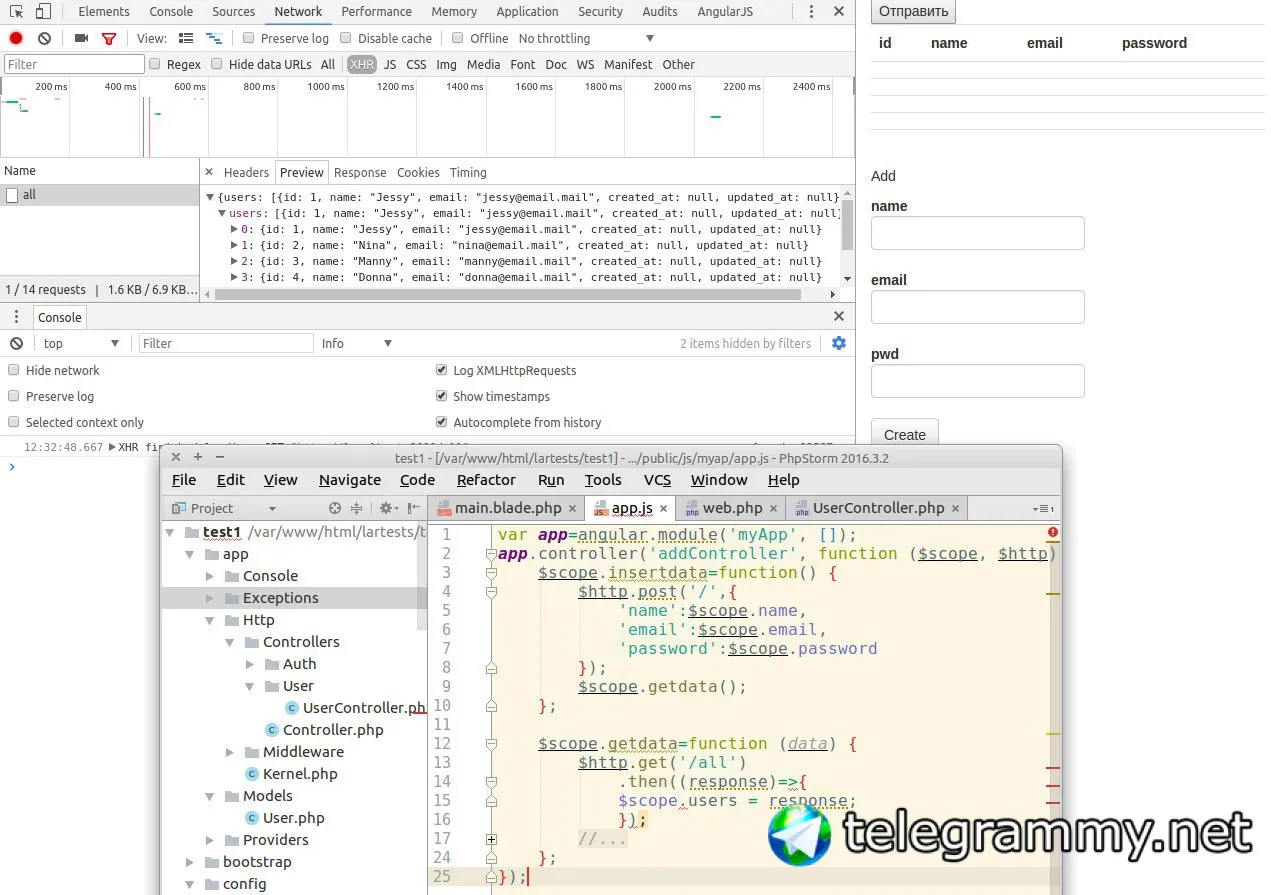Viewport: 1271px width, 895px height.
Task: Click PhpStorm collapse-all icon in Project panel
Action: [356, 508]
